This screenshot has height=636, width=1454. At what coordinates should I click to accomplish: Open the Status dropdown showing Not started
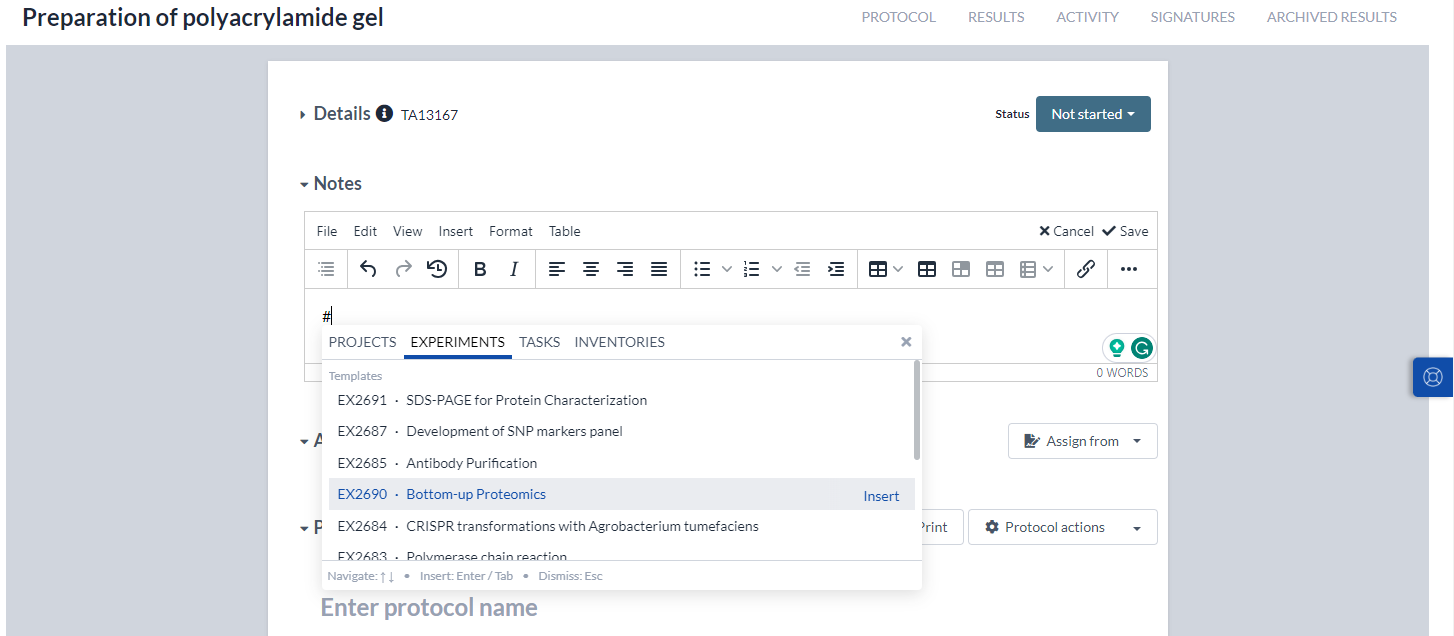point(1092,113)
